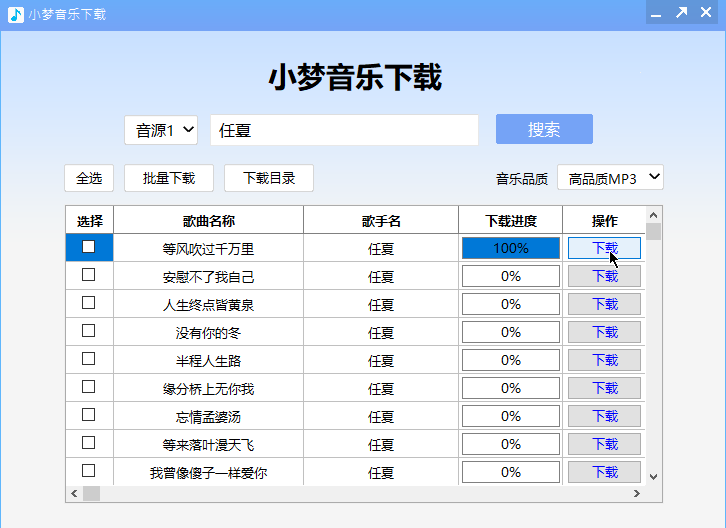Download the song 人生终点皆黄泉
Screen dimensions: 726x528
[605, 304]
